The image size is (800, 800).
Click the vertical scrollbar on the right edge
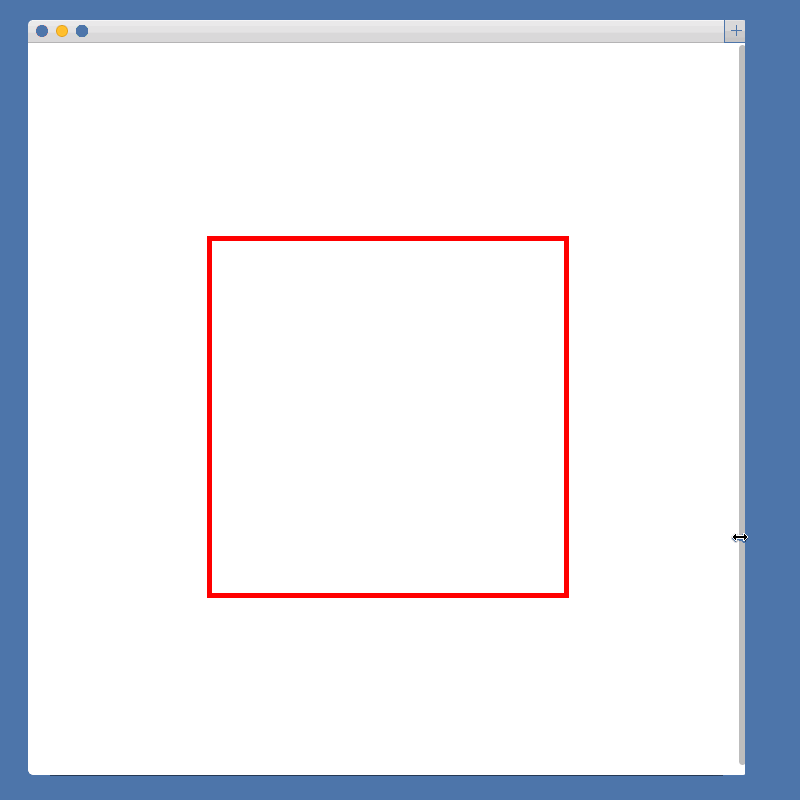click(x=742, y=405)
